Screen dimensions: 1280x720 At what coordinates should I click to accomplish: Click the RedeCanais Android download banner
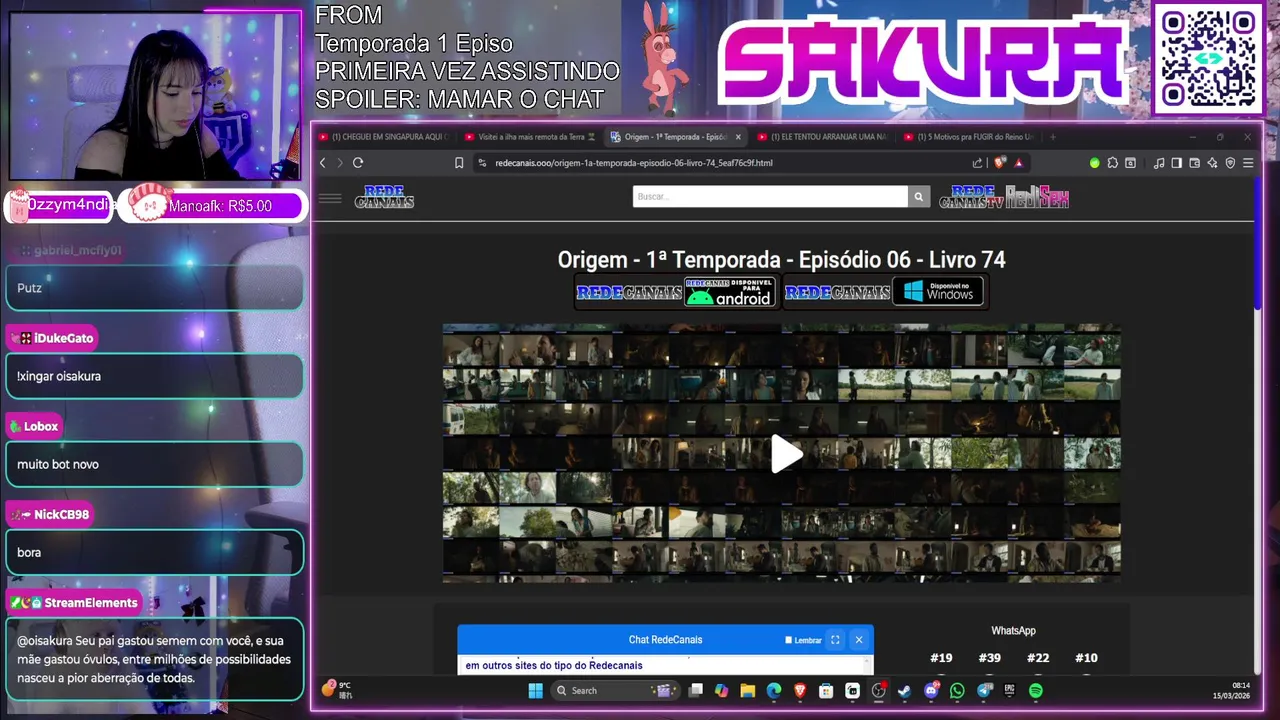tap(677, 291)
